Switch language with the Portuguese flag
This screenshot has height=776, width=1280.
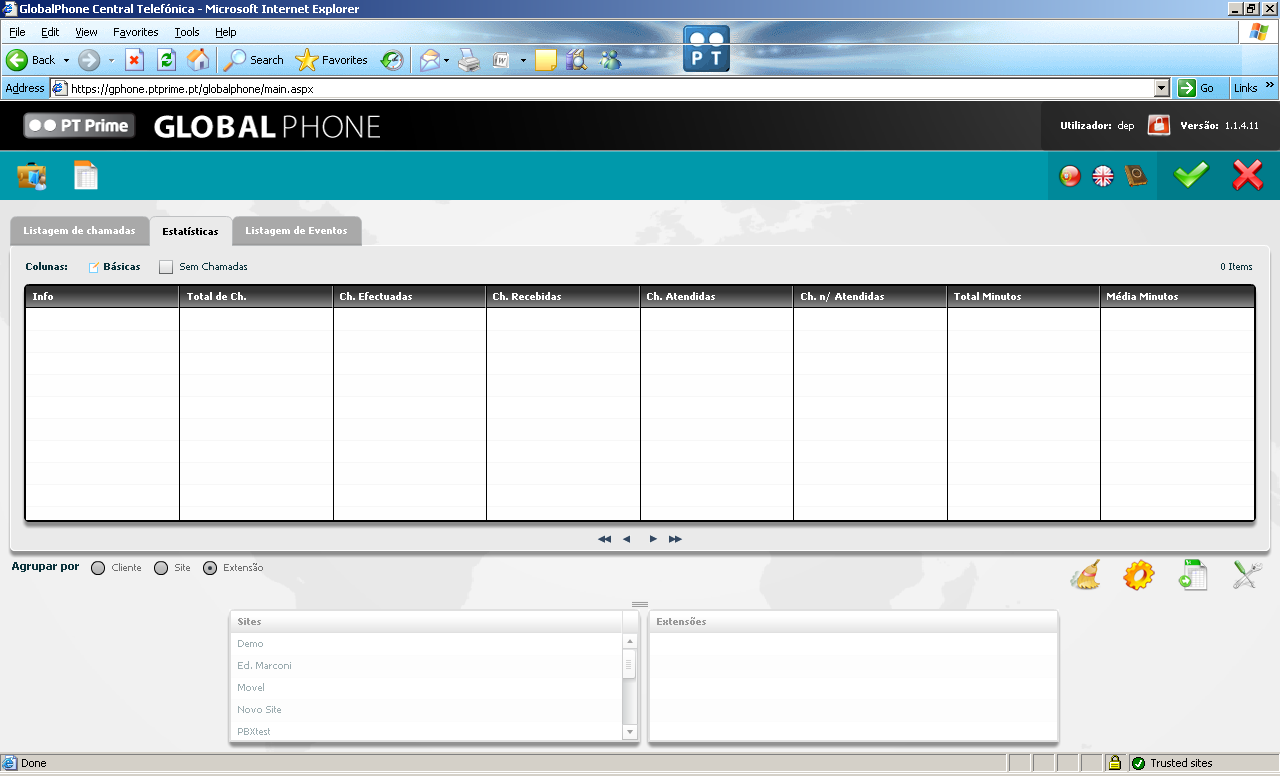coord(1070,176)
